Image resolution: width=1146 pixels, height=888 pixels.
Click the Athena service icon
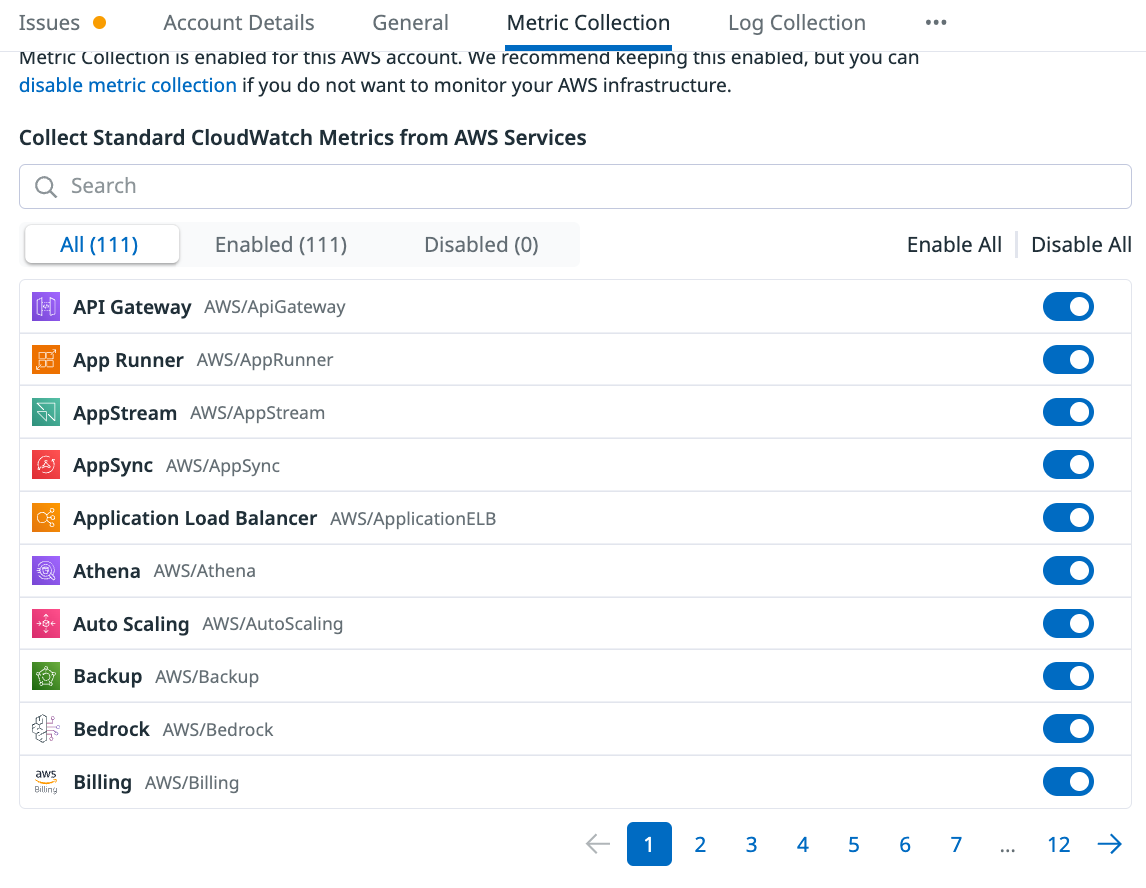click(46, 571)
